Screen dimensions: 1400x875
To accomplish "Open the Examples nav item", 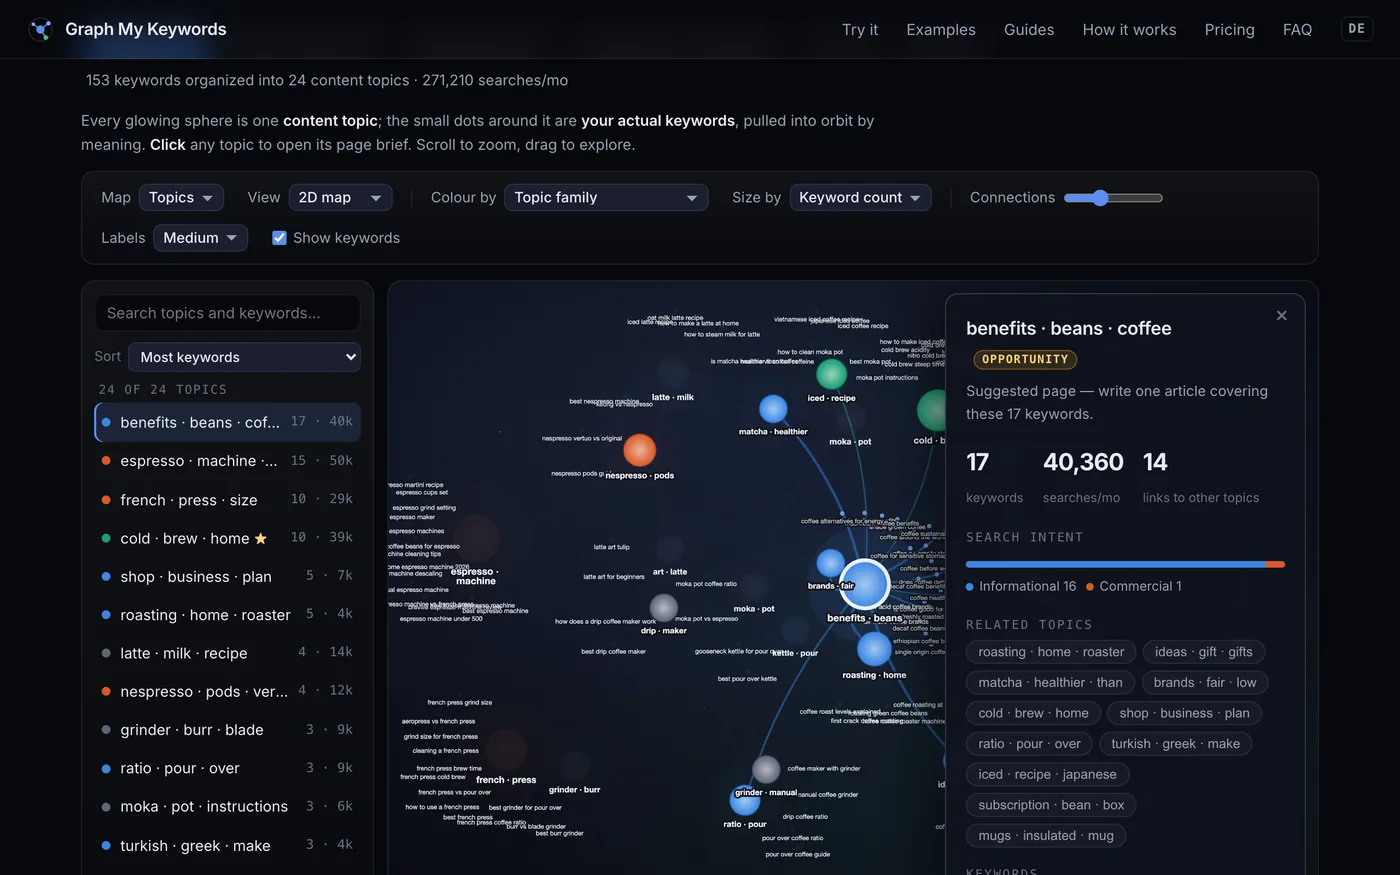I will 941,30.
